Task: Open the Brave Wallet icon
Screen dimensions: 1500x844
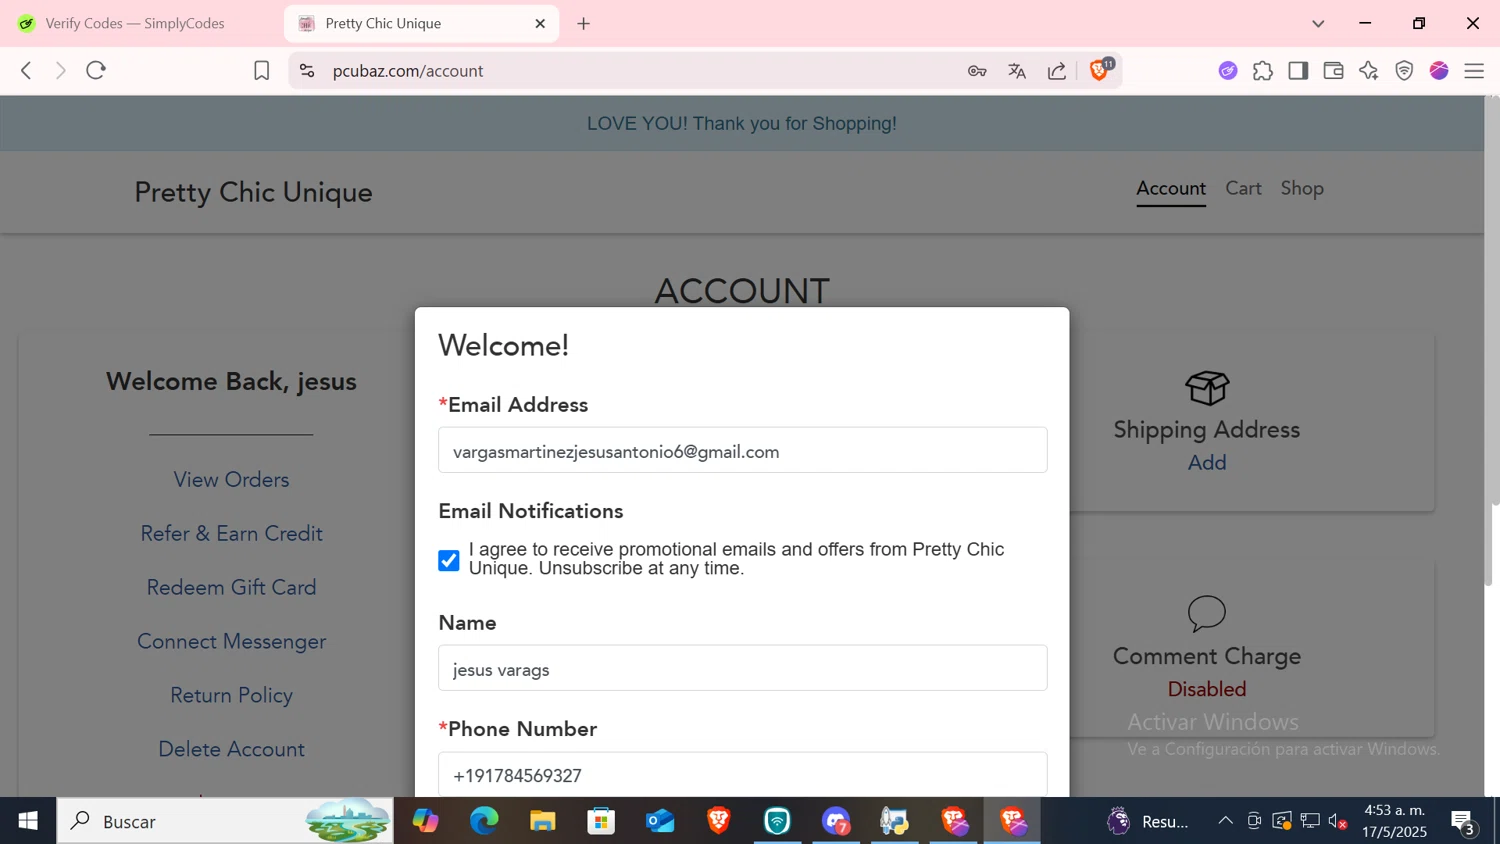Action: pos(1333,70)
